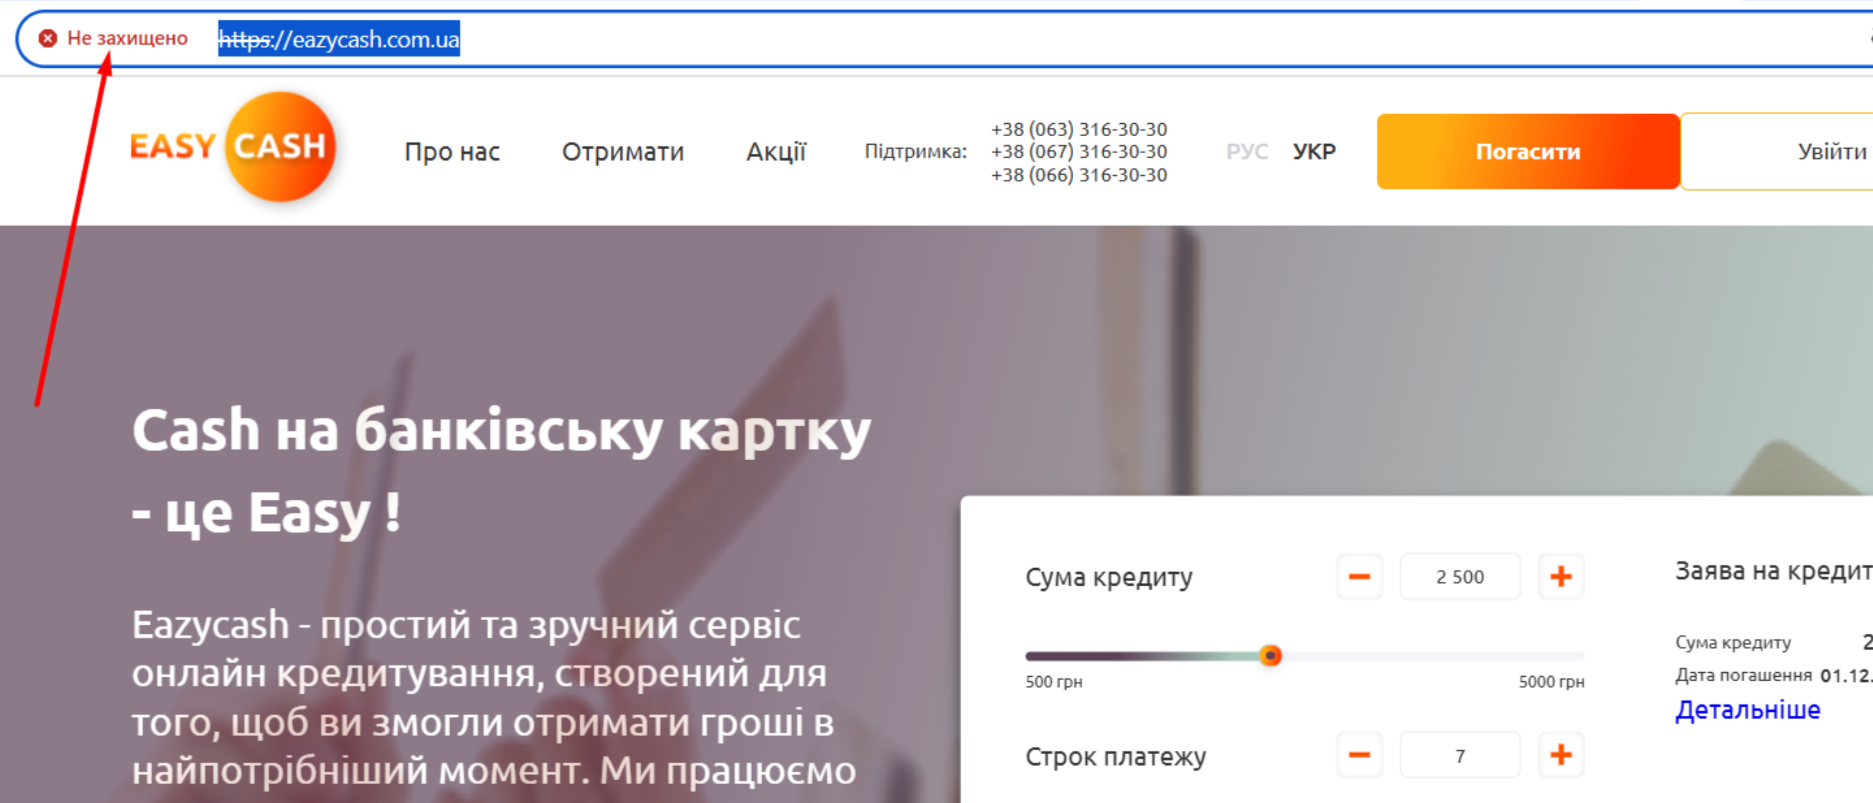Image resolution: width=1873 pixels, height=803 pixels.
Task: Click the 'Сума кредиту' heading in calculator
Action: click(1109, 578)
